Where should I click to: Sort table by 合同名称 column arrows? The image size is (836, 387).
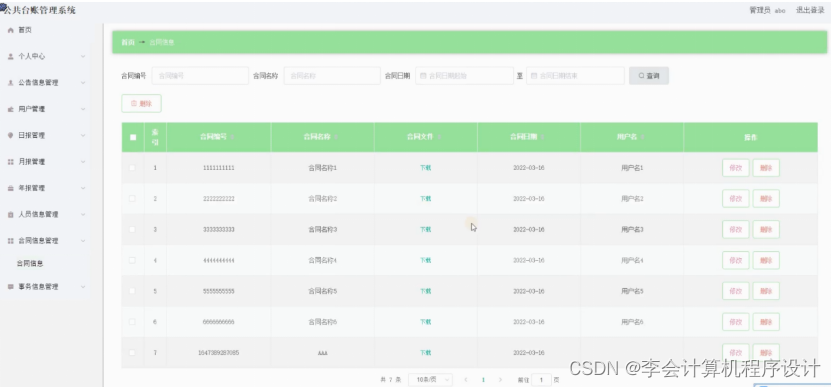(336, 137)
